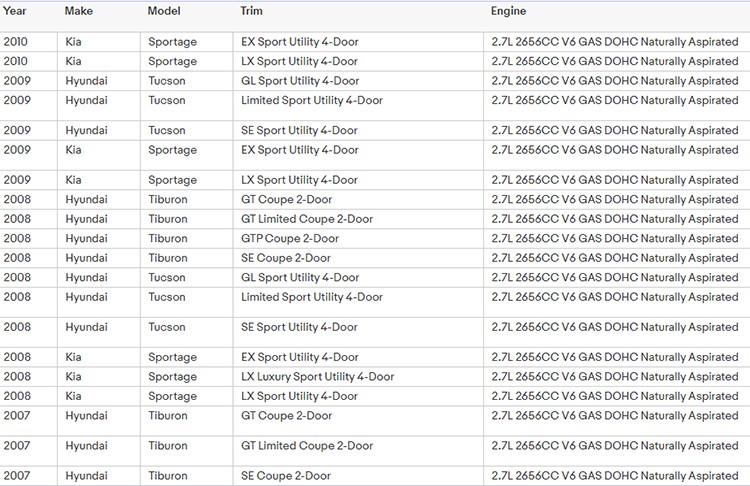Select Limited Sport Utility 4-Door trim for 2009 Tucson
Image resolution: width=750 pixels, height=486 pixels.
(312, 100)
